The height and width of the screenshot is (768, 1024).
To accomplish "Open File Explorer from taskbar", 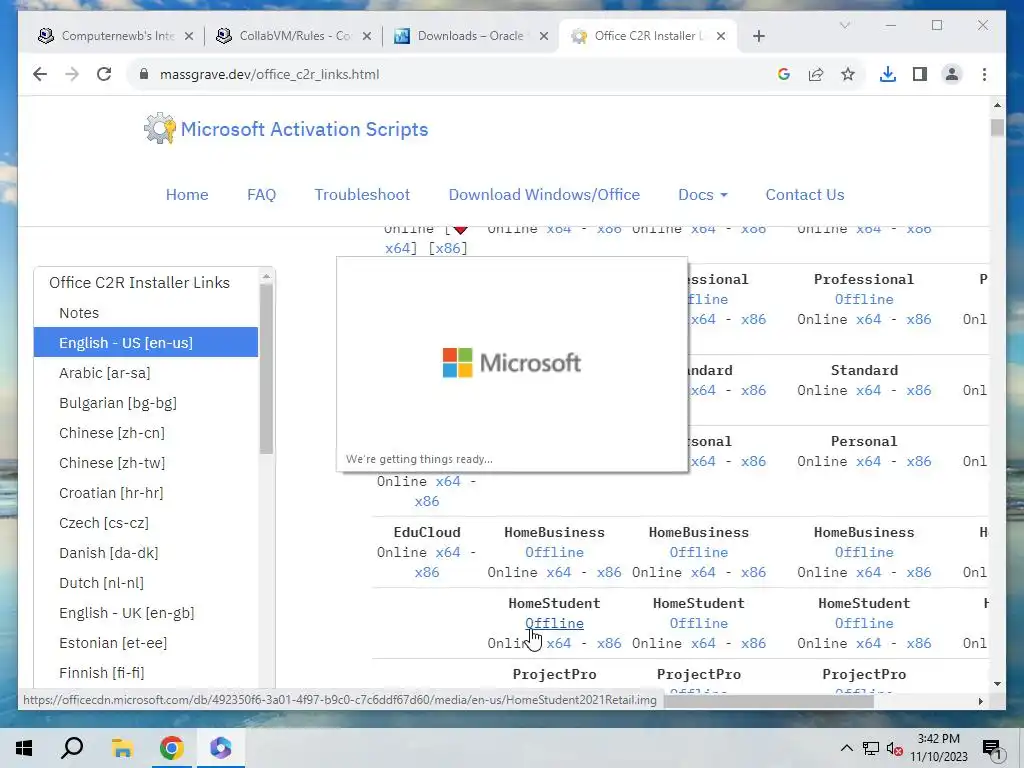I will (x=121, y=748).
